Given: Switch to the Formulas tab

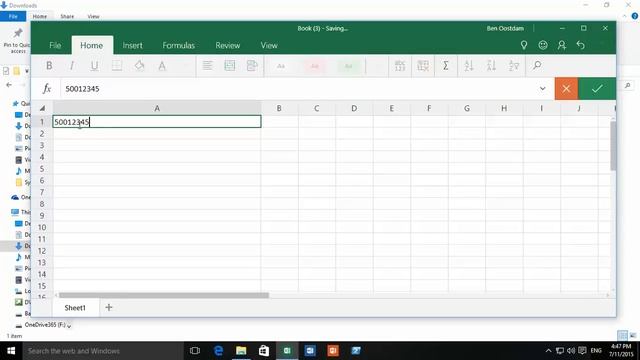Looking at the screenshot, I should pos(178,45).
